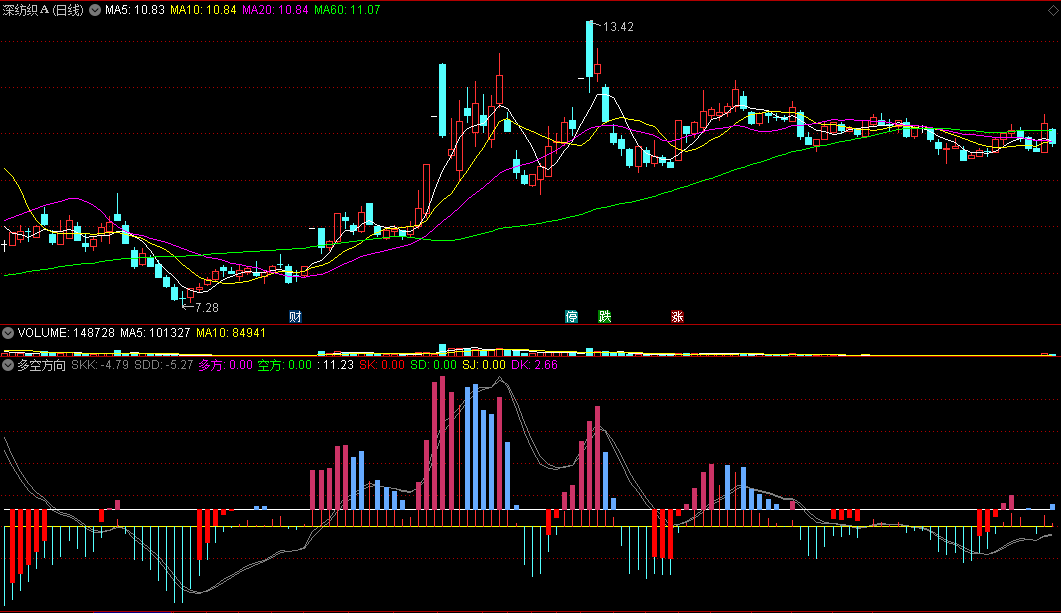
Task: Click the green MA60: 11.07 label
Action: 347,10
